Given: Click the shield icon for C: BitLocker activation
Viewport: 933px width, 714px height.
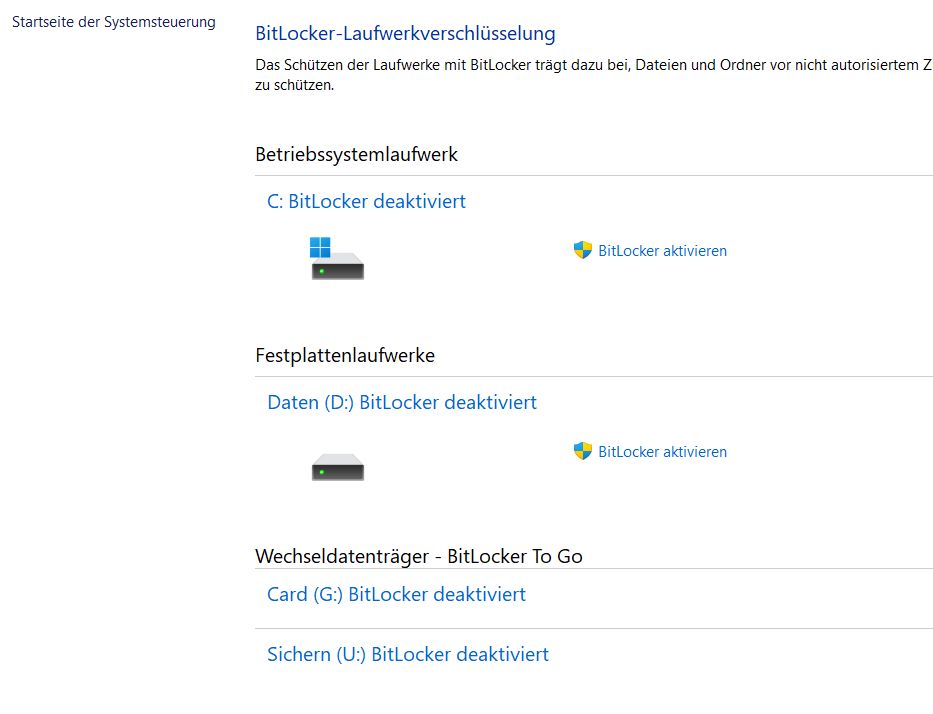Looking at the screenshot, I should tap(583, 250).
